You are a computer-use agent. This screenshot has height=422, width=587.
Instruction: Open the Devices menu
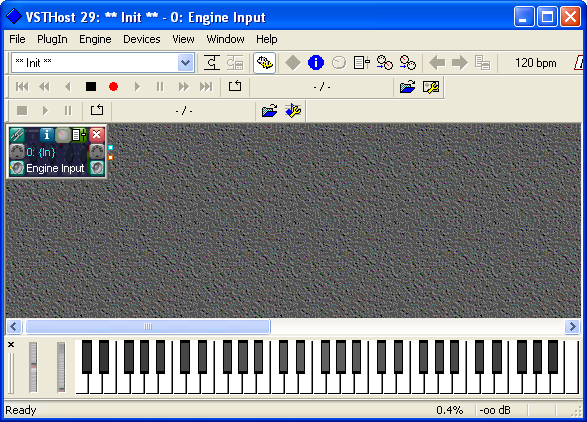coord(142,39)
